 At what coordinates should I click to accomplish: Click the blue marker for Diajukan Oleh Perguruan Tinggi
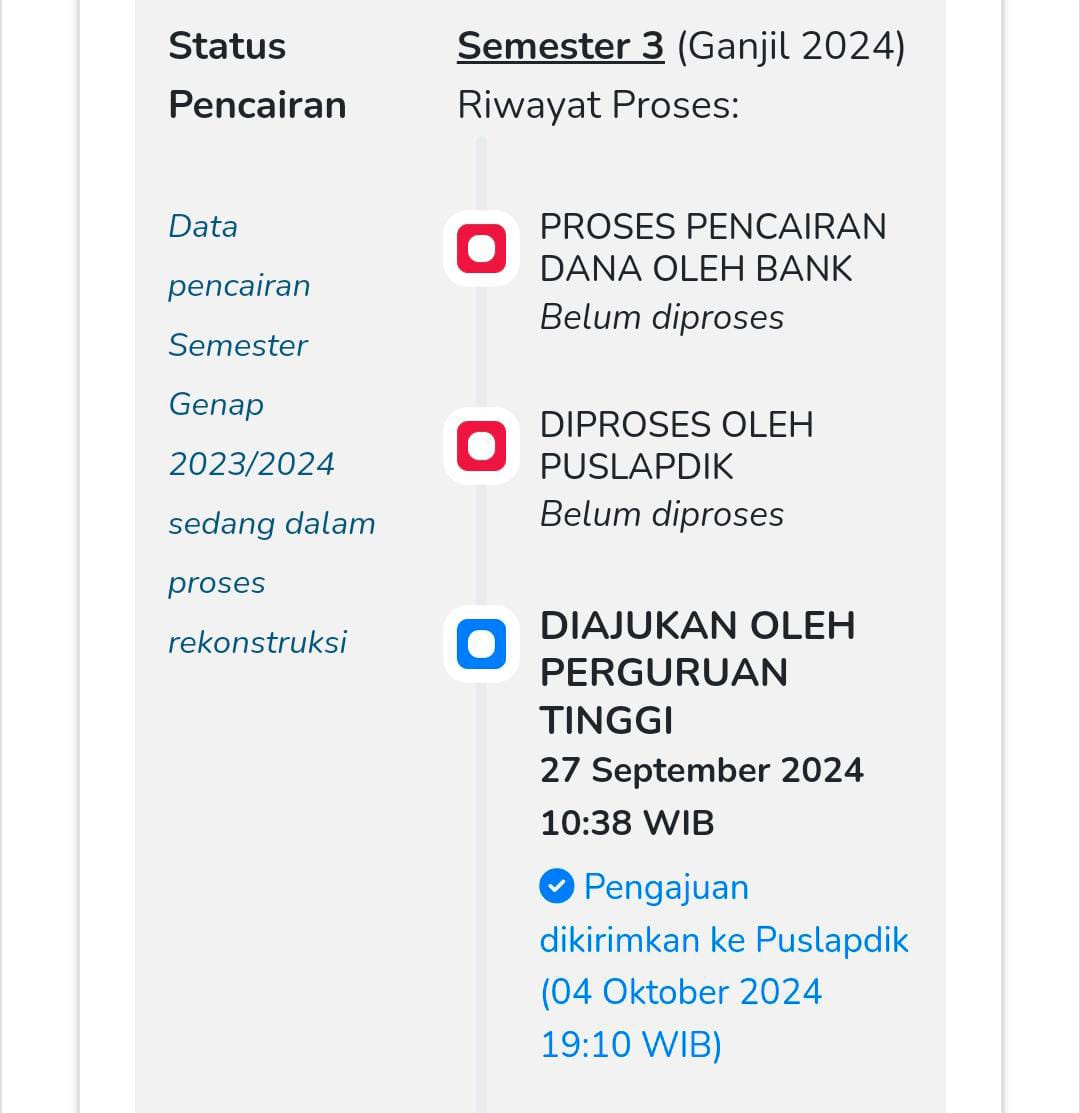pyautogui.click(x=481, y=644)
